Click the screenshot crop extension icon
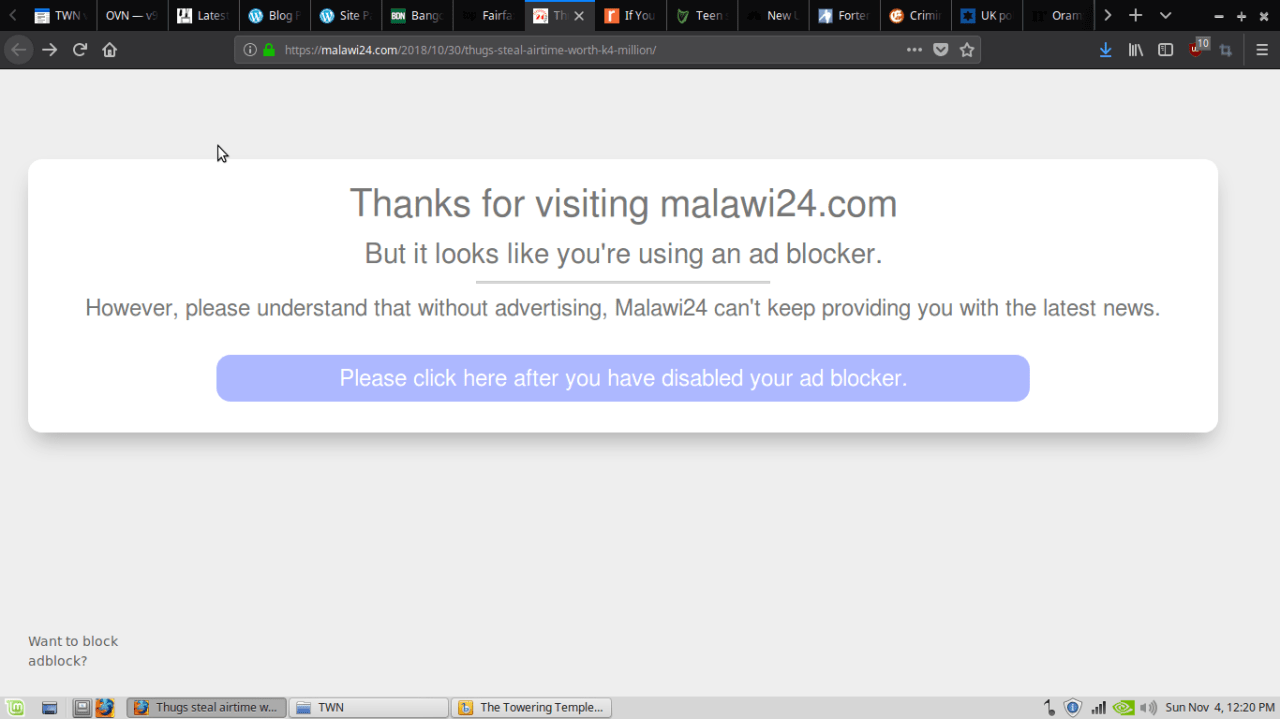 [x=1226, y=50]
